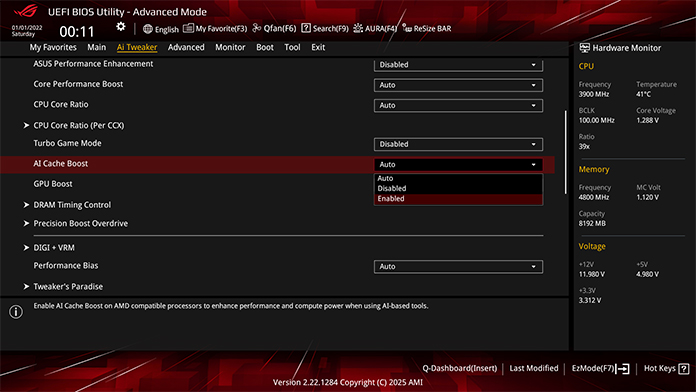The image size is (696, 392).
Task: Open Qfan(F6) control
Action: (280, 28)
